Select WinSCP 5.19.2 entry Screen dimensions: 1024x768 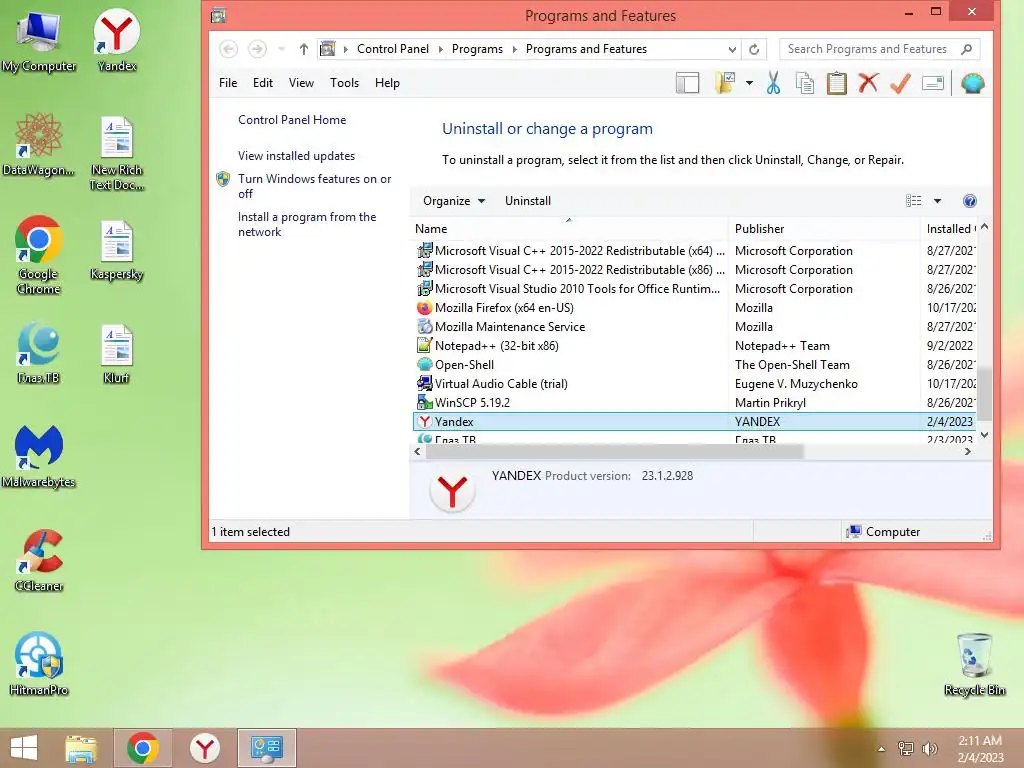tap(694, 402)
